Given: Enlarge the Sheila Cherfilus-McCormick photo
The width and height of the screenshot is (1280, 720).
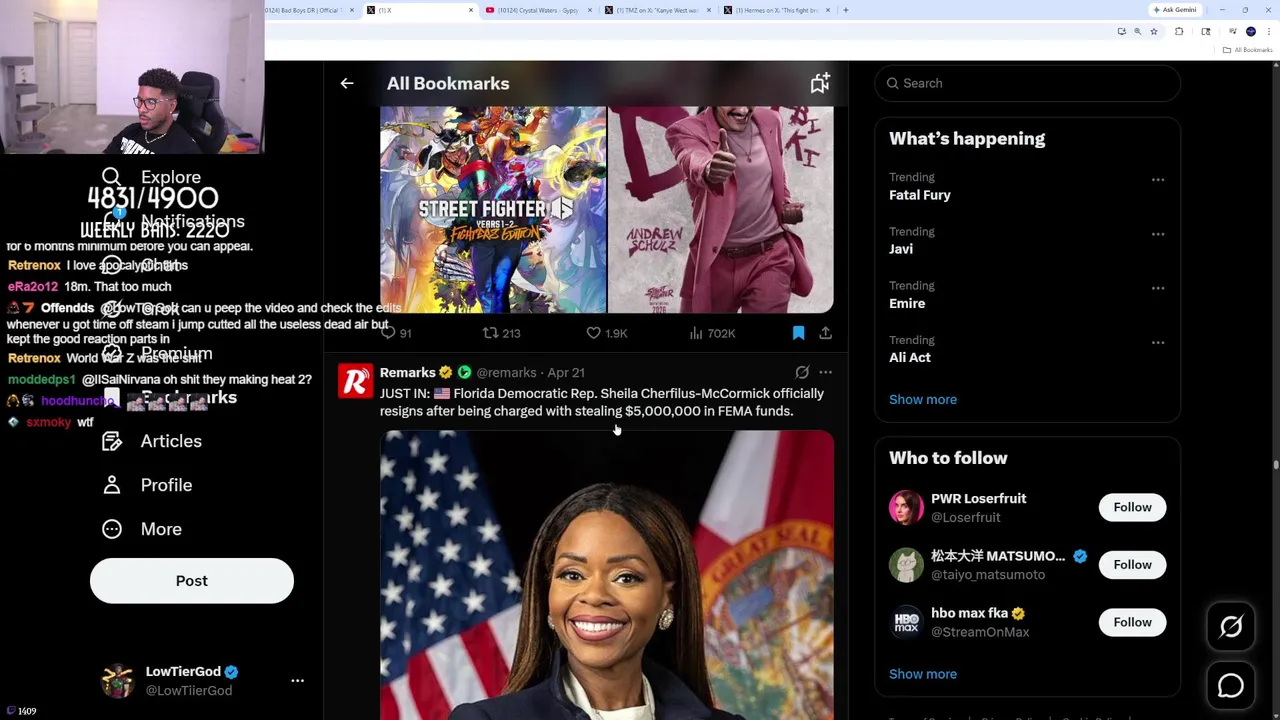Looking at the screenshot, I should 607,575.
